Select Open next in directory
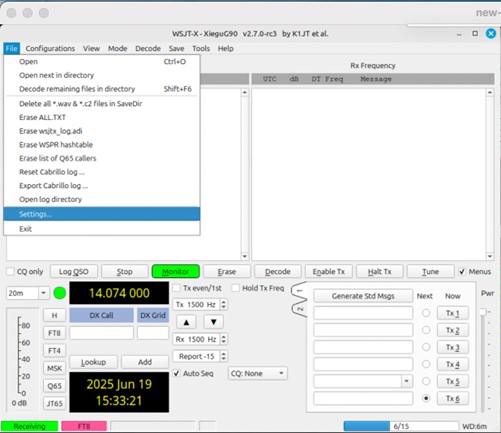 click(x=102, y=75)
